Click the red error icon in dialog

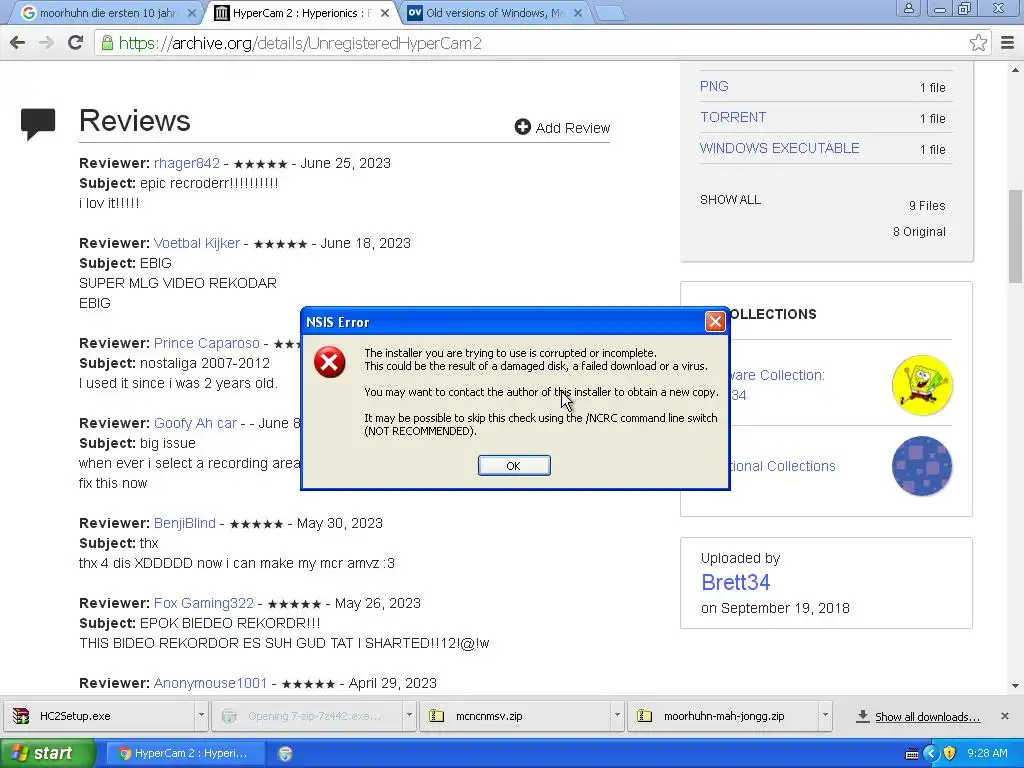[330, 362]
